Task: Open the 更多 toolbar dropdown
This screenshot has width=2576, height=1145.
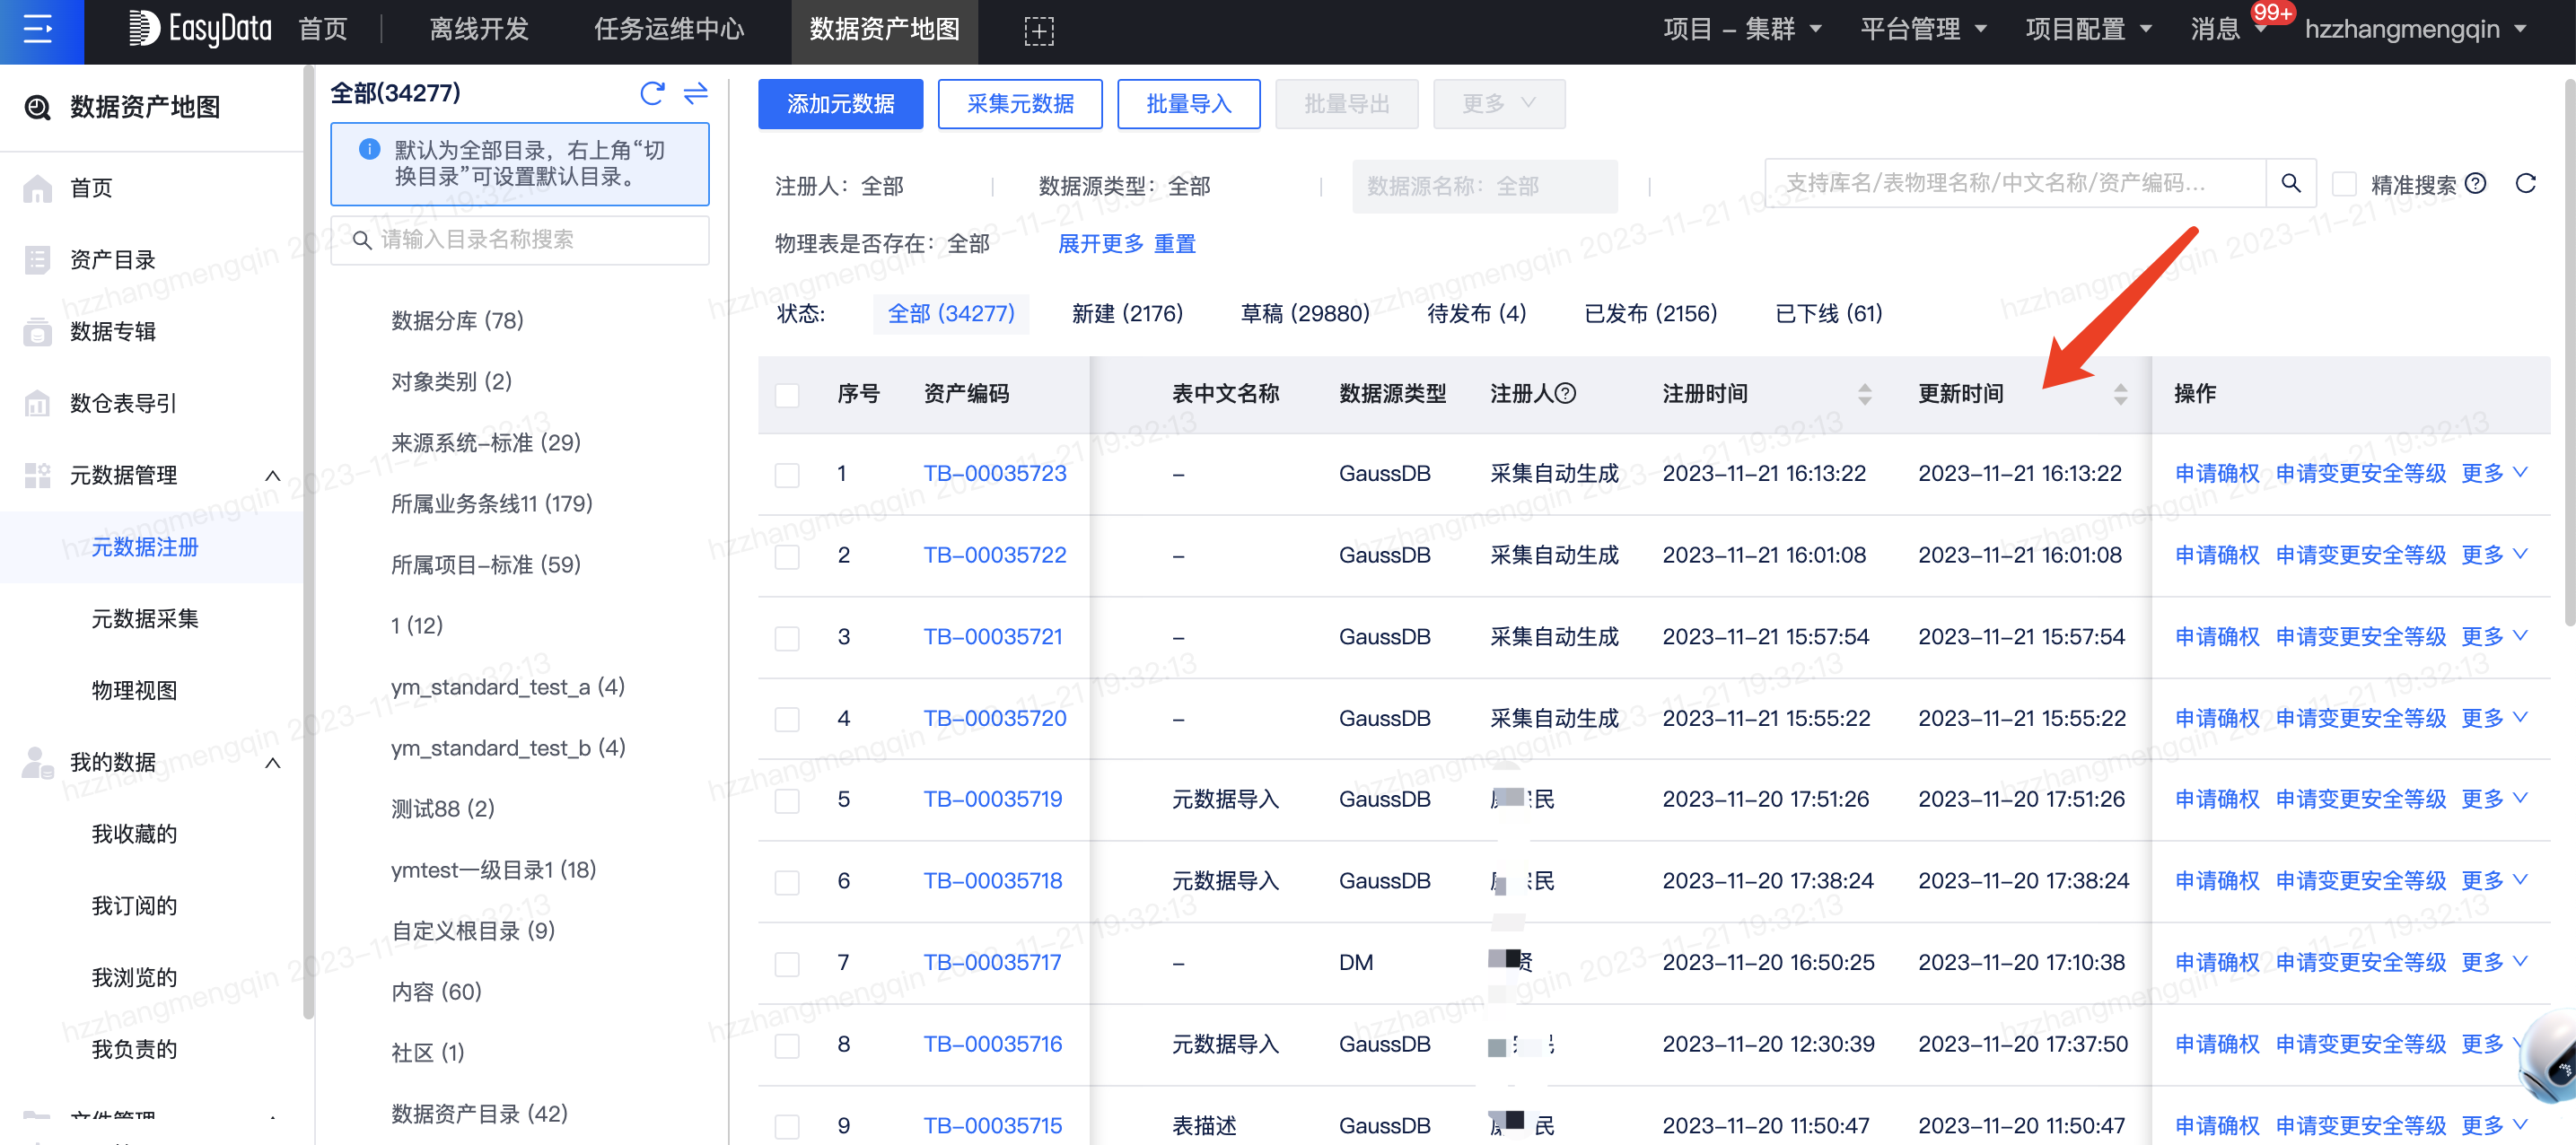Action: (1498, 104)
